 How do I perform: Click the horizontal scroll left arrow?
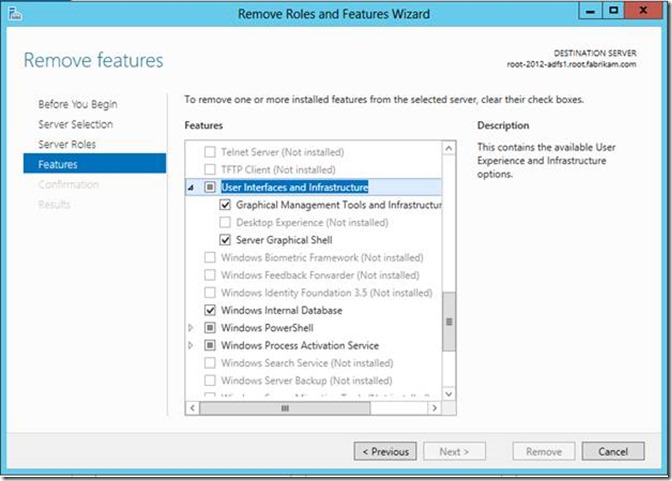(x=192, y=408)
